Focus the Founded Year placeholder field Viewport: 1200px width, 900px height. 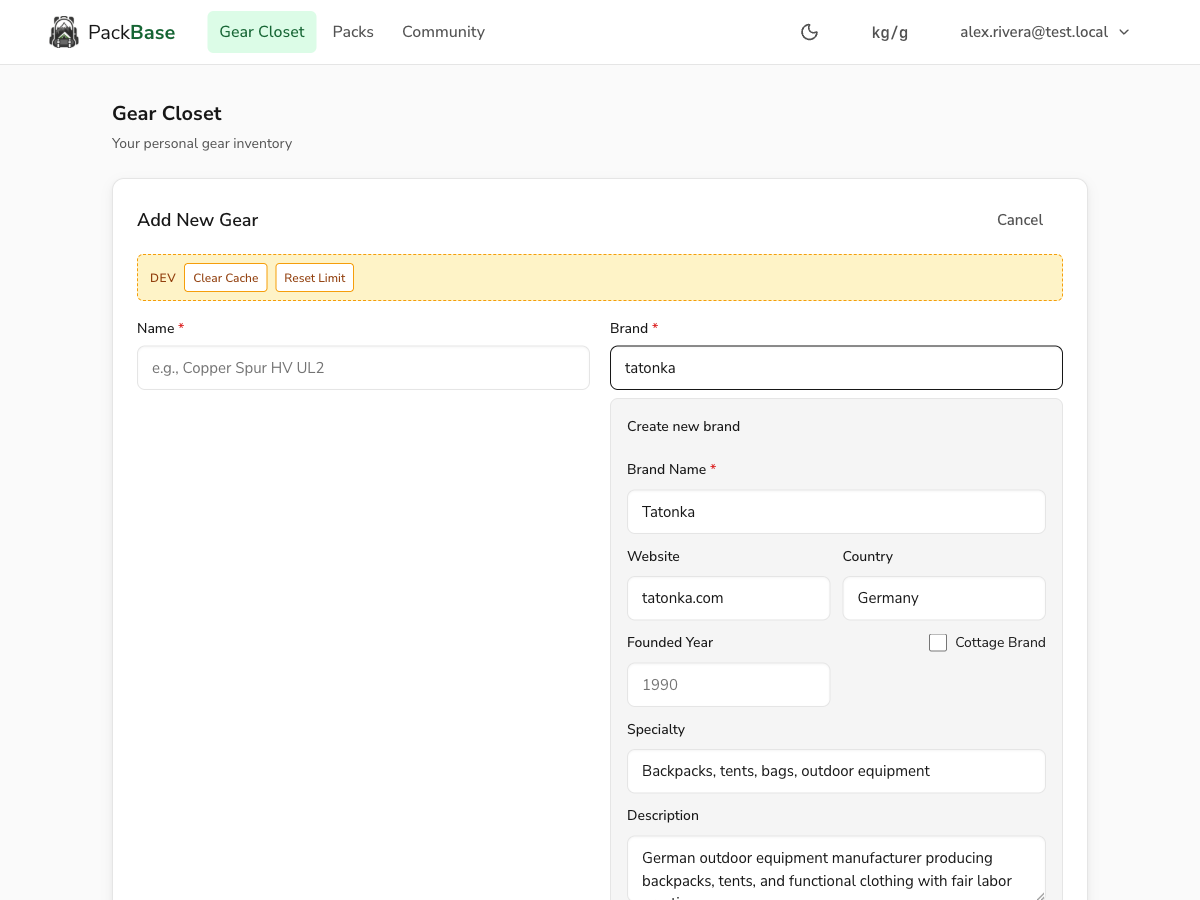(x=728, y=684)
